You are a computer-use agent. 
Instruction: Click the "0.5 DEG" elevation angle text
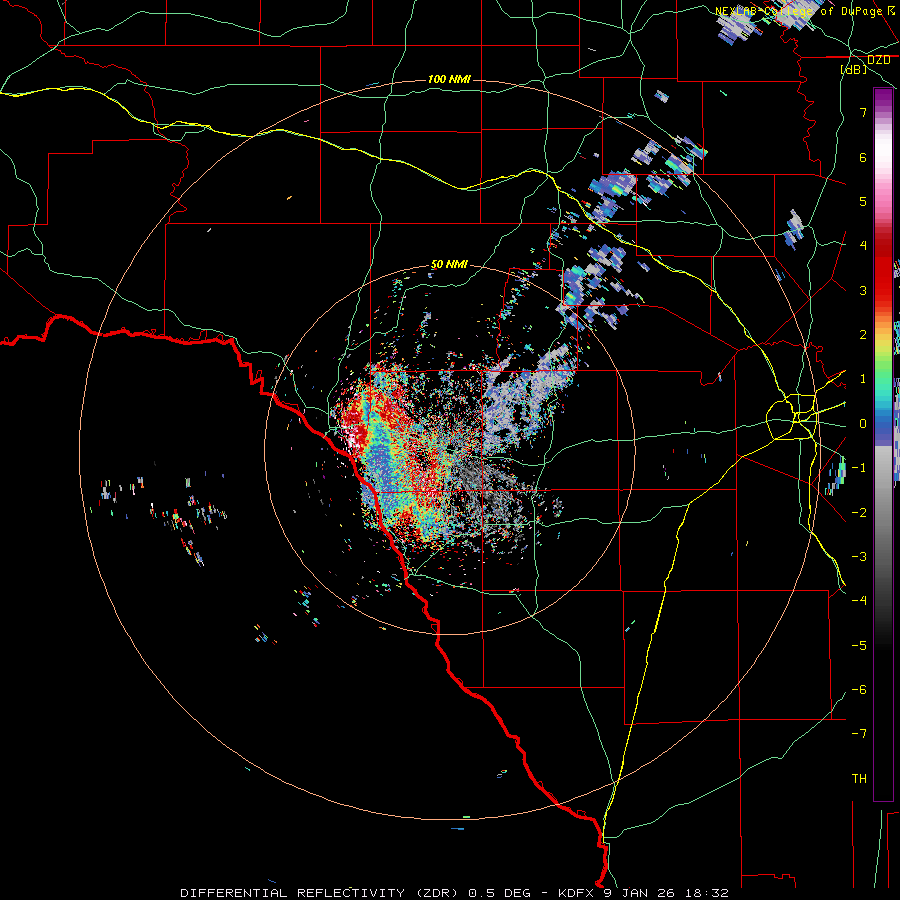pos(499,893)
